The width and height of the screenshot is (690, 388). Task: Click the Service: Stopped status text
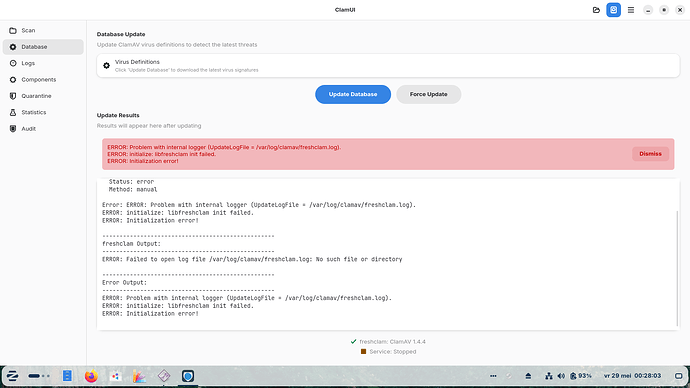click(x=393, y=351)
